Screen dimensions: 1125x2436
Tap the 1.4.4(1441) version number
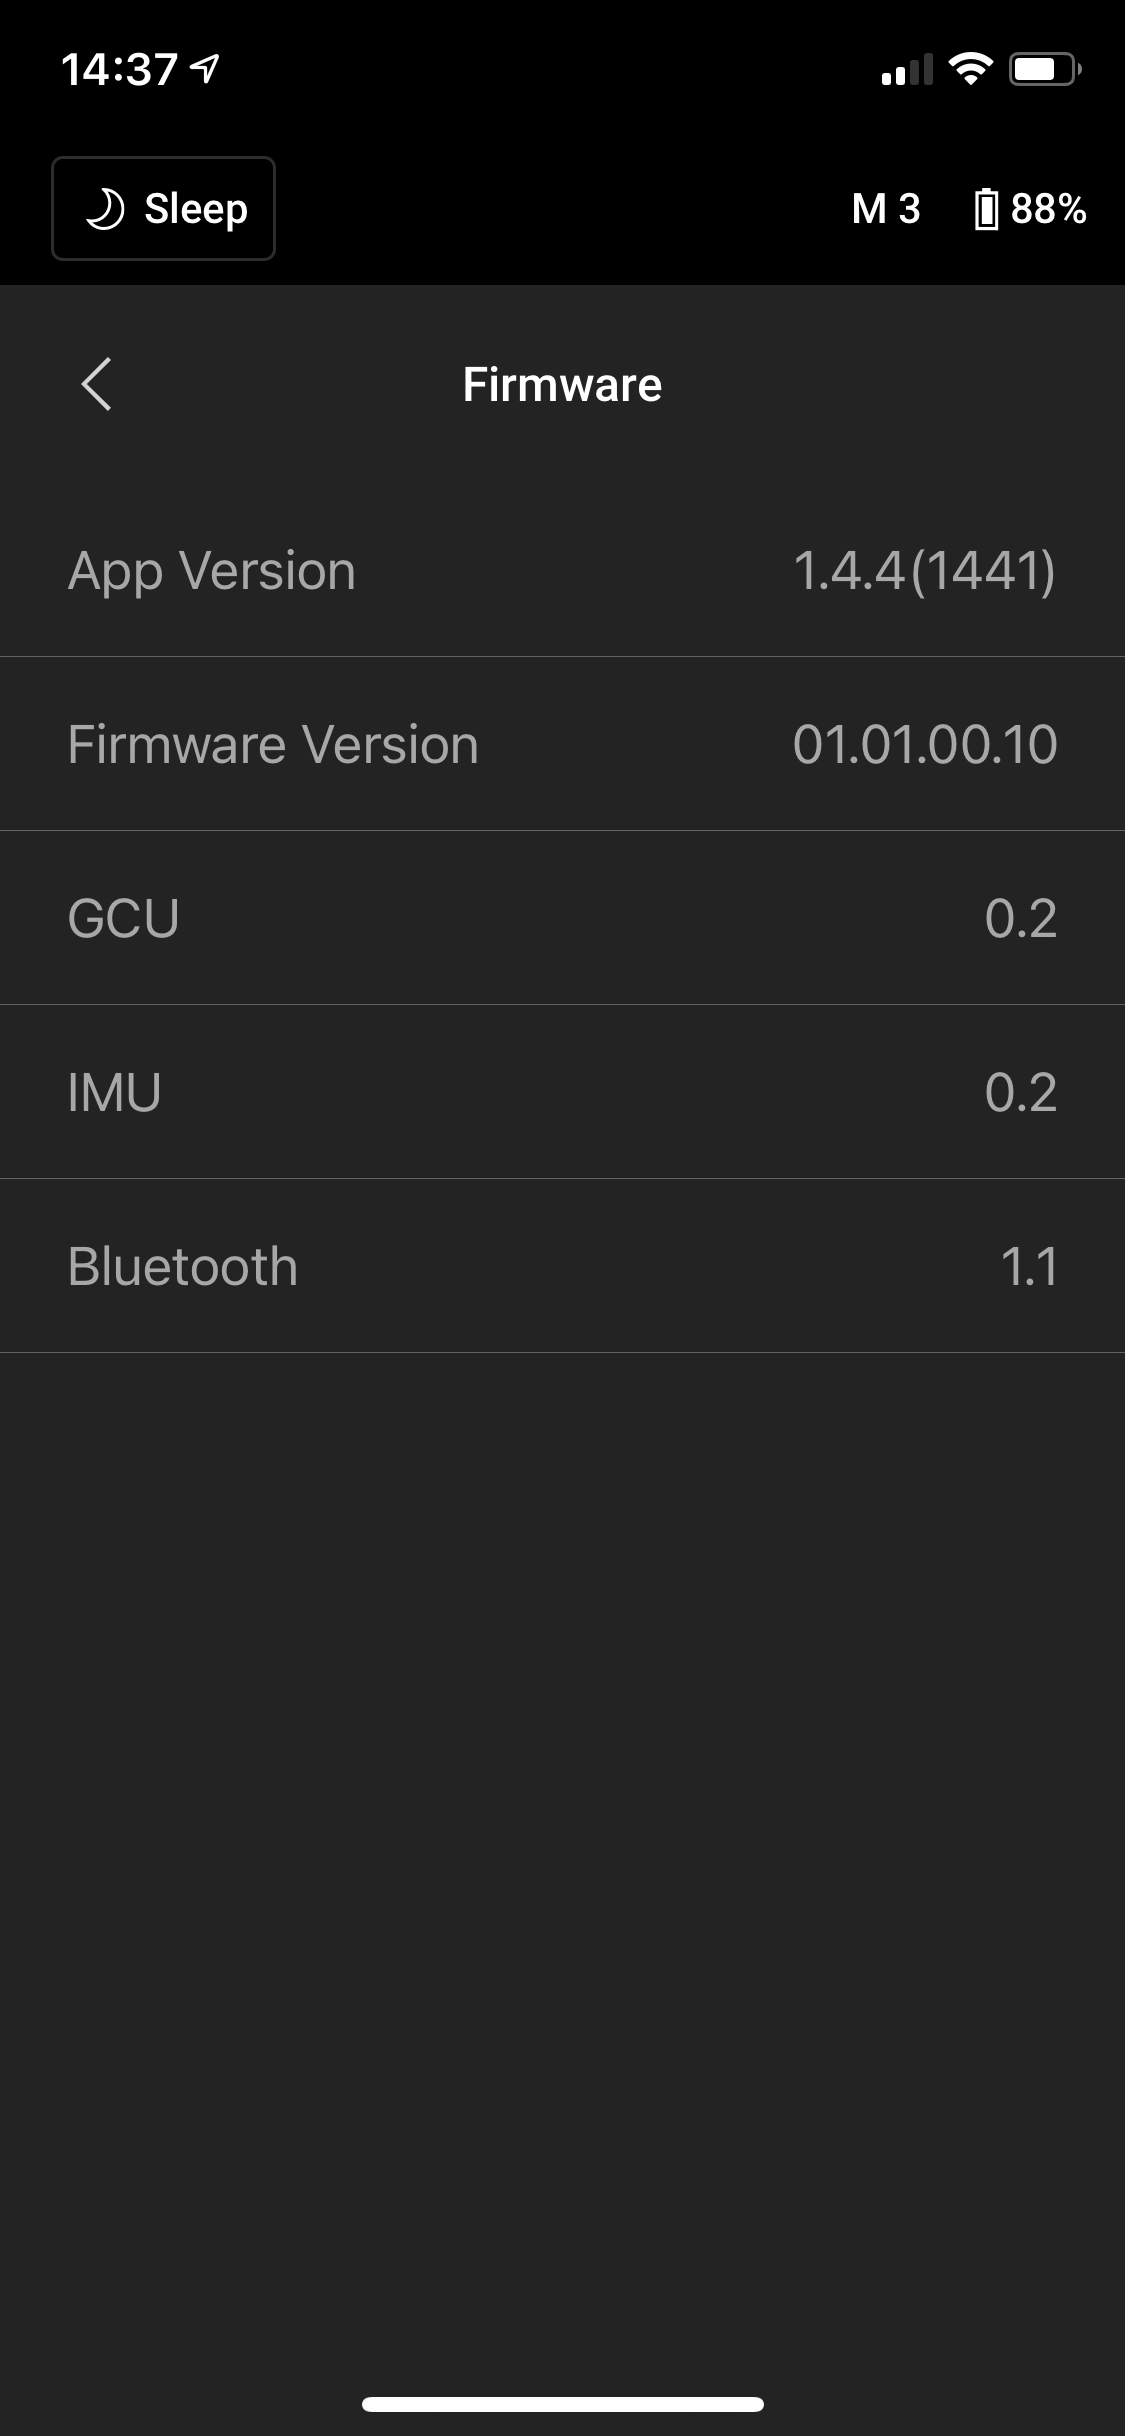[924, 571]
